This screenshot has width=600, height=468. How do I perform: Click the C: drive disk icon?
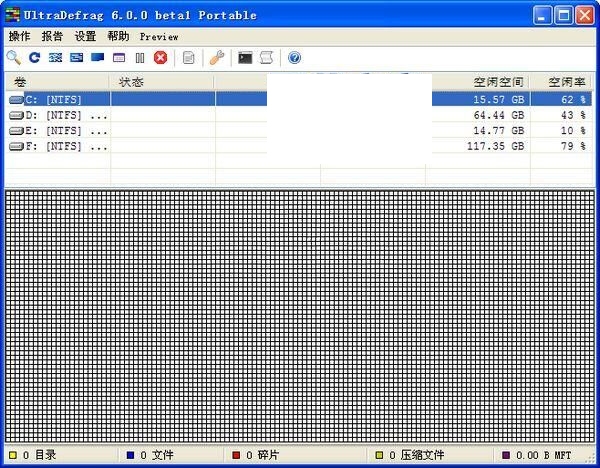[16, 100]
